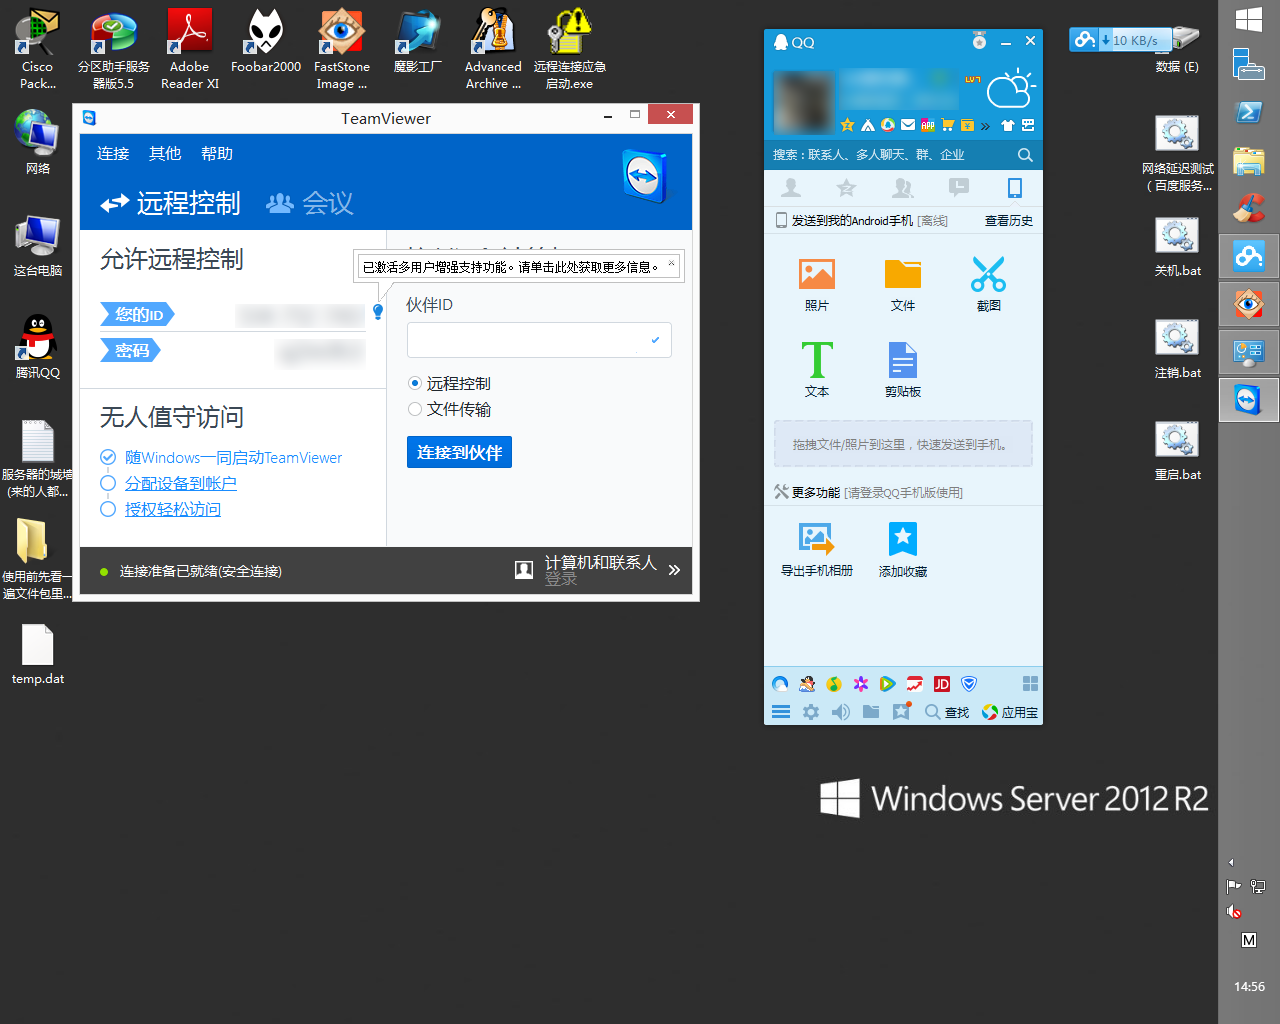
Task: Change QQ skin with the shirt icon
Action: 1008,125
